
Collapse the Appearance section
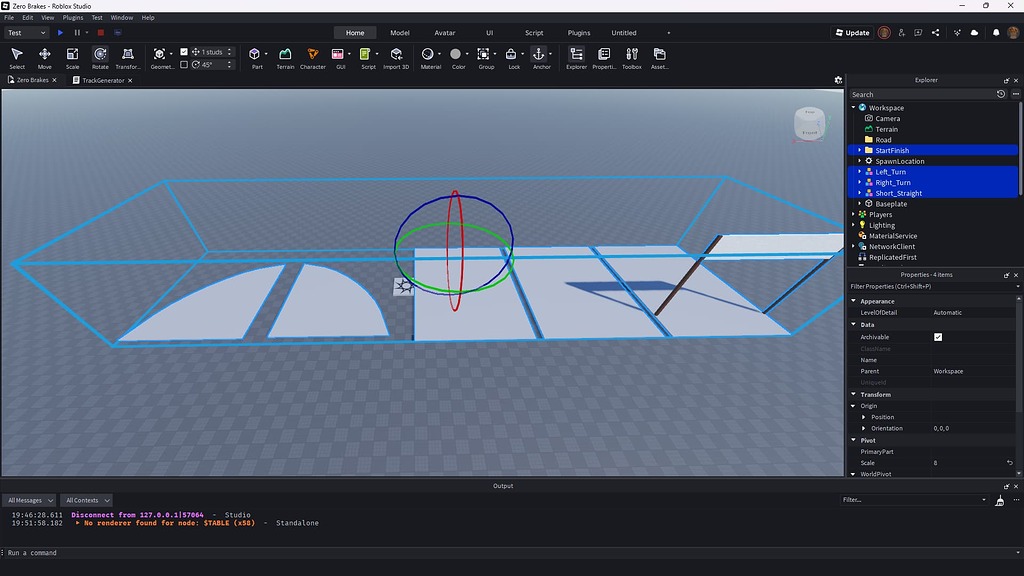click(x=854, y=301)
